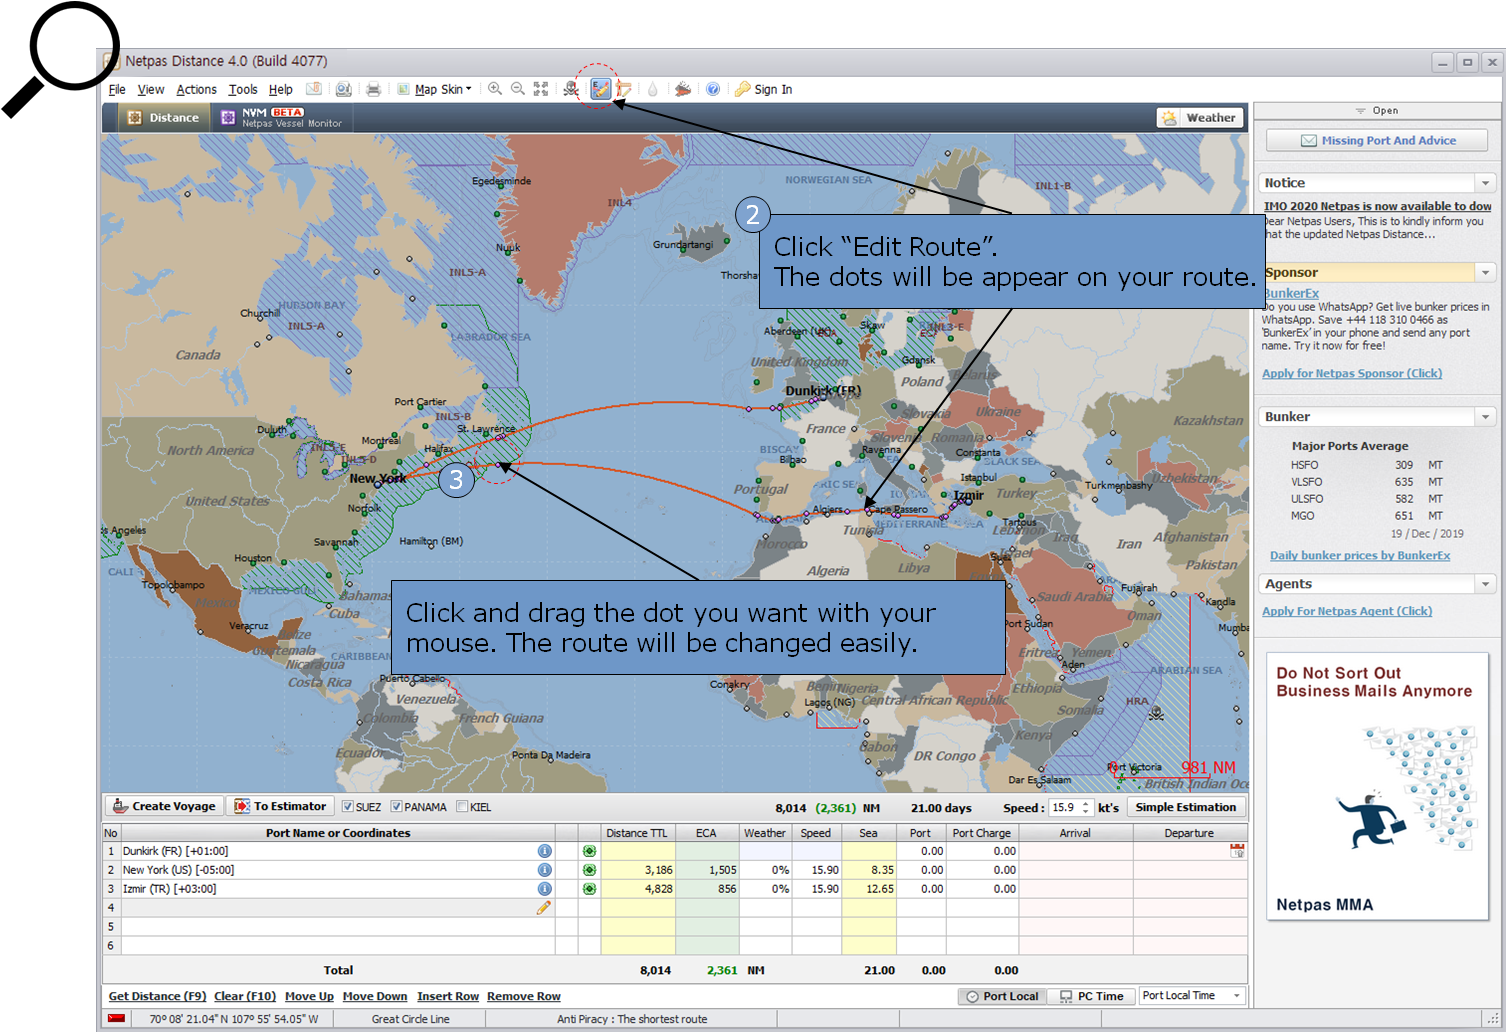Collapse the Agents panel
Viewport: 1507px width, 1033px height.
[x=1486, y=583]
